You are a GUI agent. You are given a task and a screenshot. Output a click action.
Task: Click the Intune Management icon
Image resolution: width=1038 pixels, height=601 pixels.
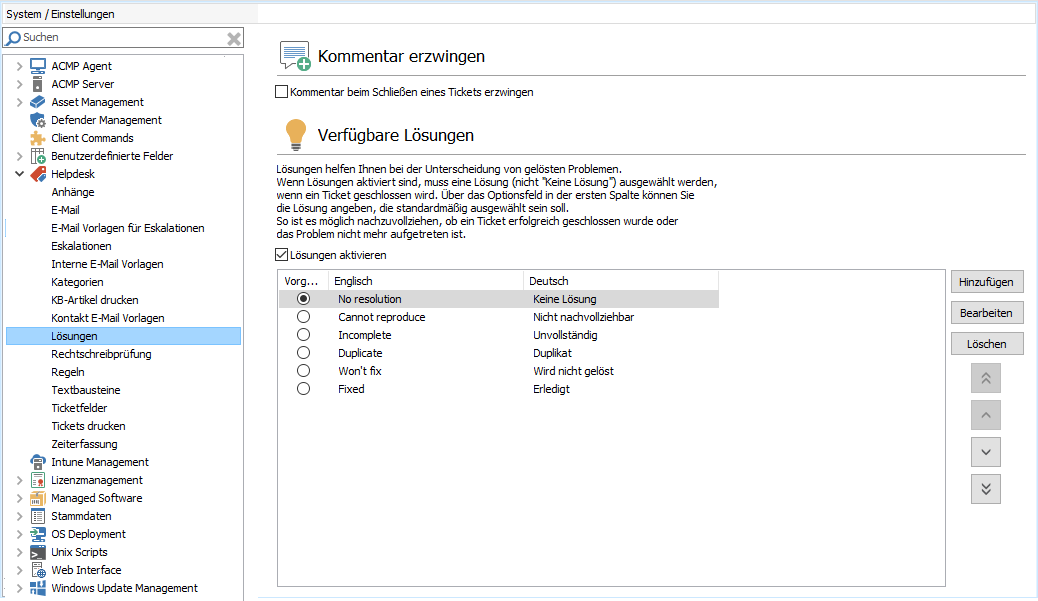(x=37, y=461)
